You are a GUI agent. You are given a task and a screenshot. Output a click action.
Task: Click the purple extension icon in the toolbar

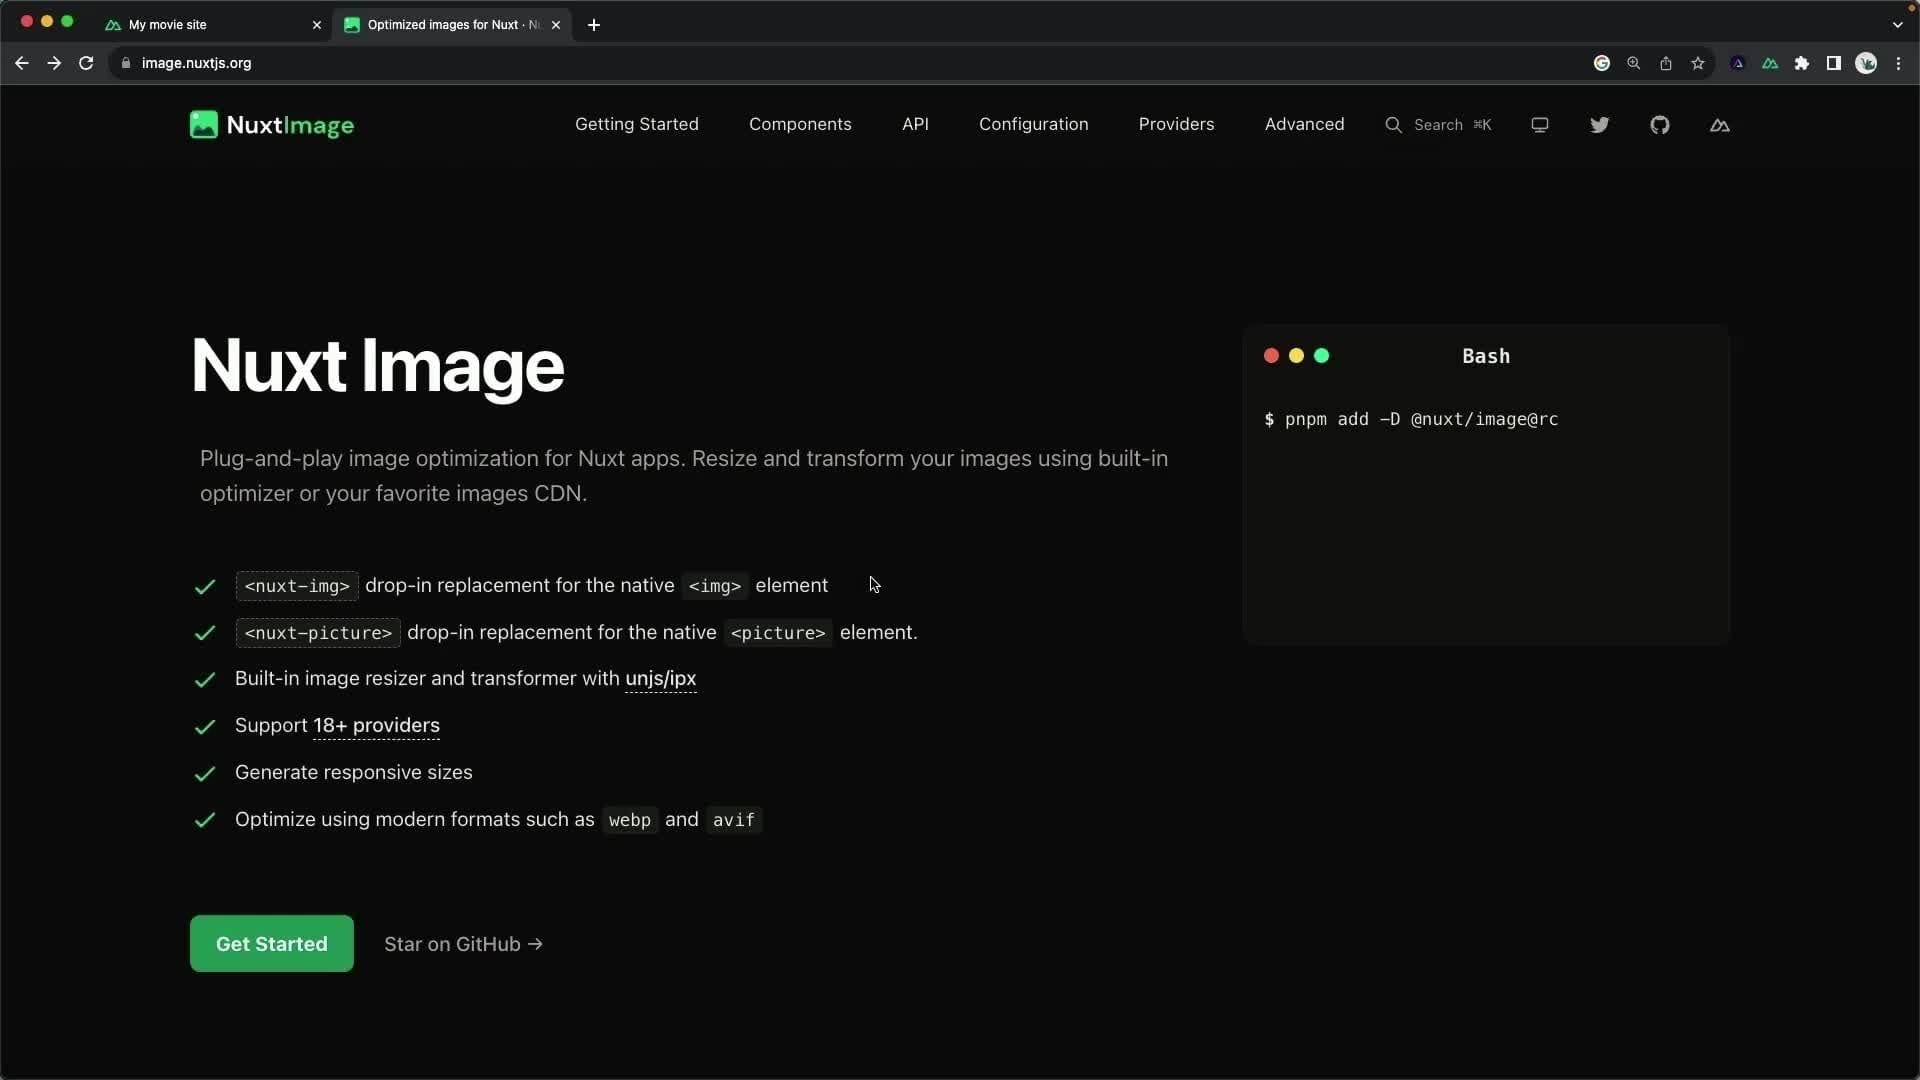1738,63
